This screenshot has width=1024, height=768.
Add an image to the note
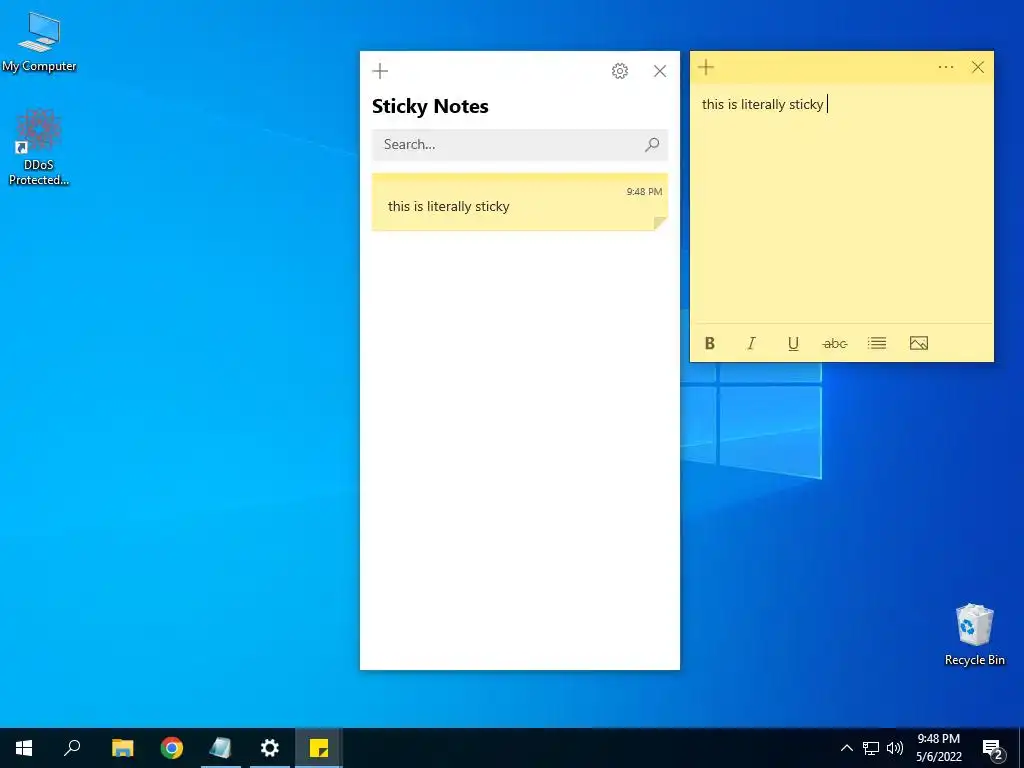[x=919, y=344]
